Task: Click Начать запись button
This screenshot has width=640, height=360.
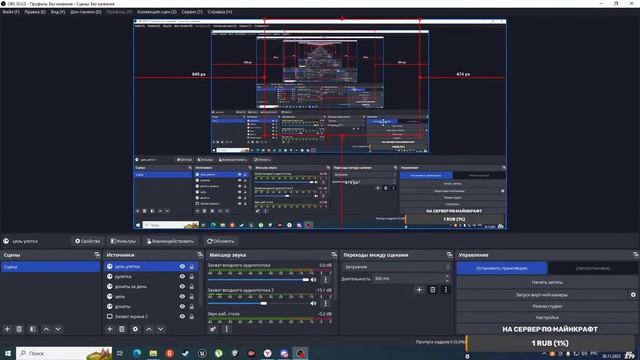Action: tap(547, 282)
